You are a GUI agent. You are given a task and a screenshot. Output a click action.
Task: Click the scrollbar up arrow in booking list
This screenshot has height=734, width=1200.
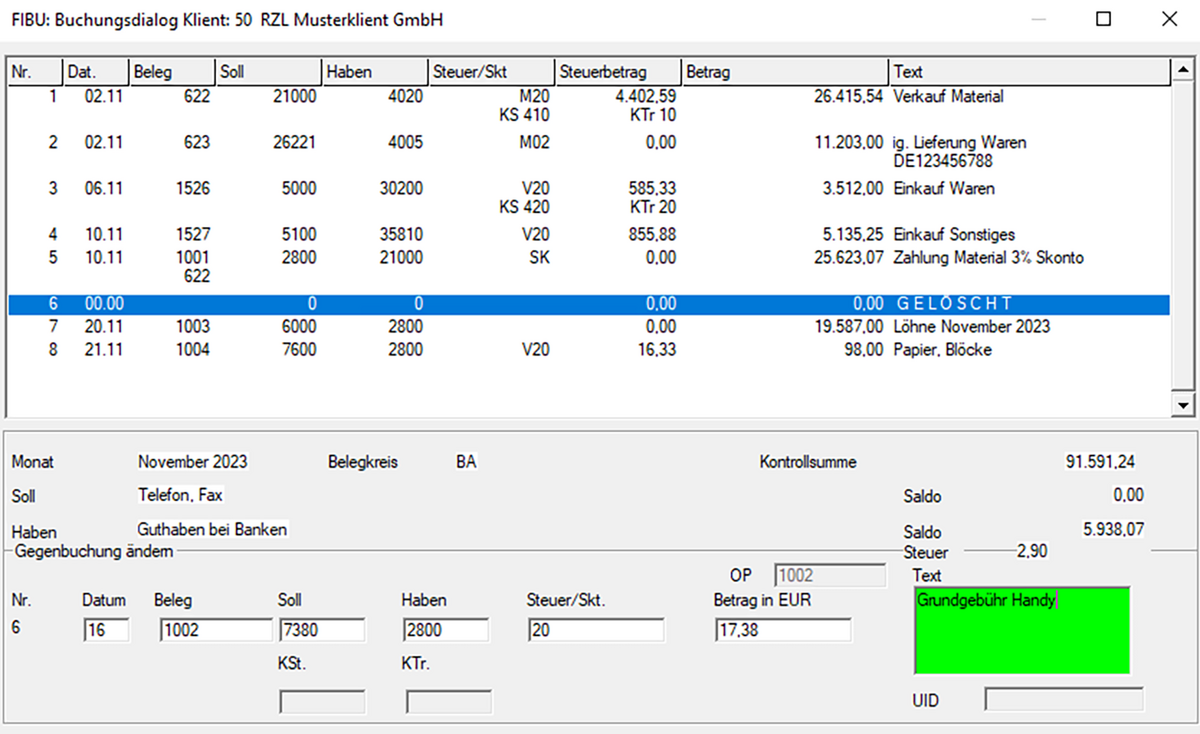[1182, 71]
